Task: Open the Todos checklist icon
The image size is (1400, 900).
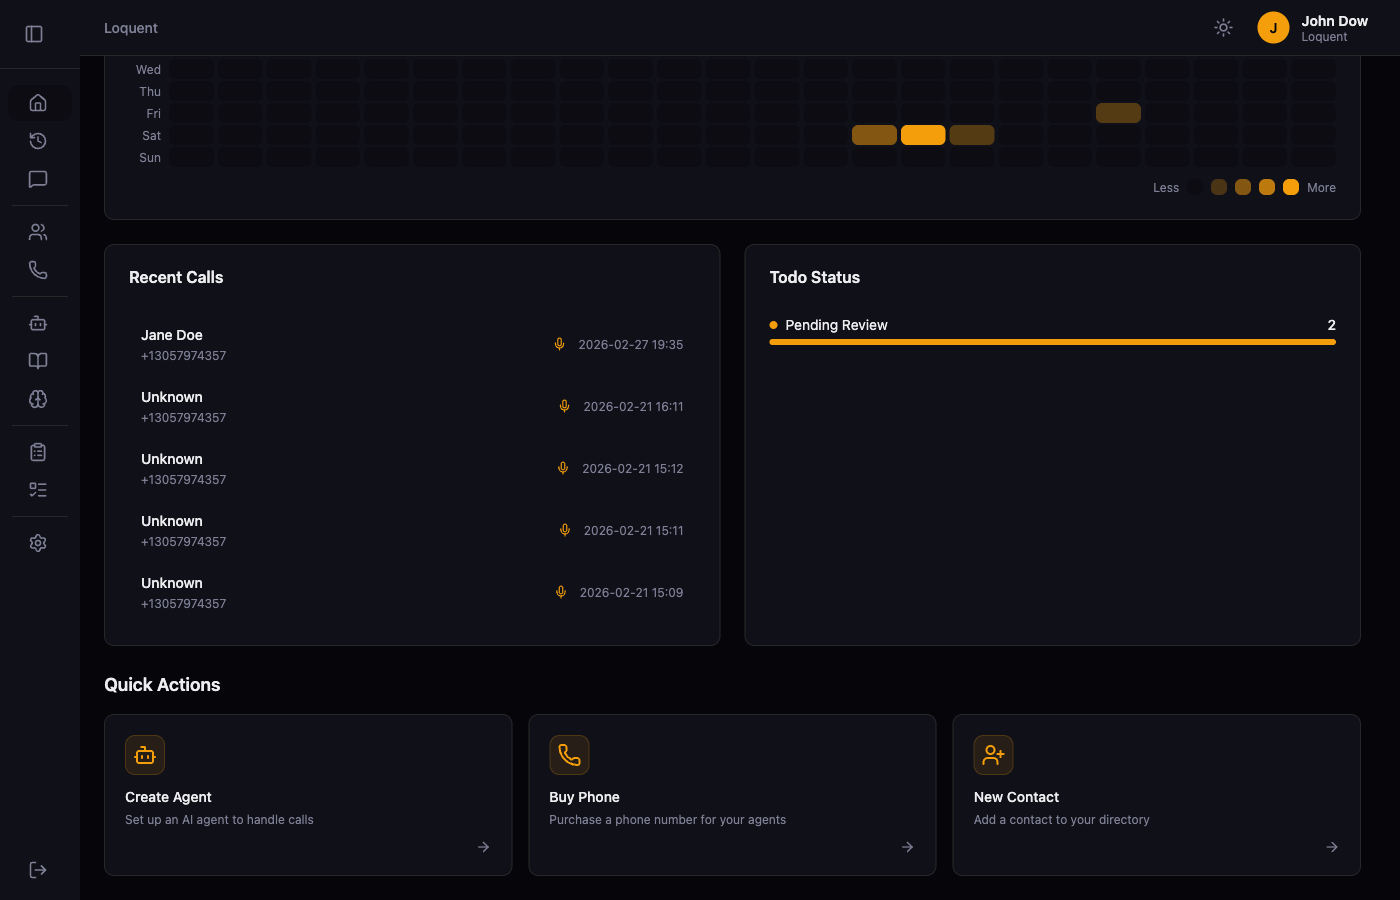Action: [38, 451]
